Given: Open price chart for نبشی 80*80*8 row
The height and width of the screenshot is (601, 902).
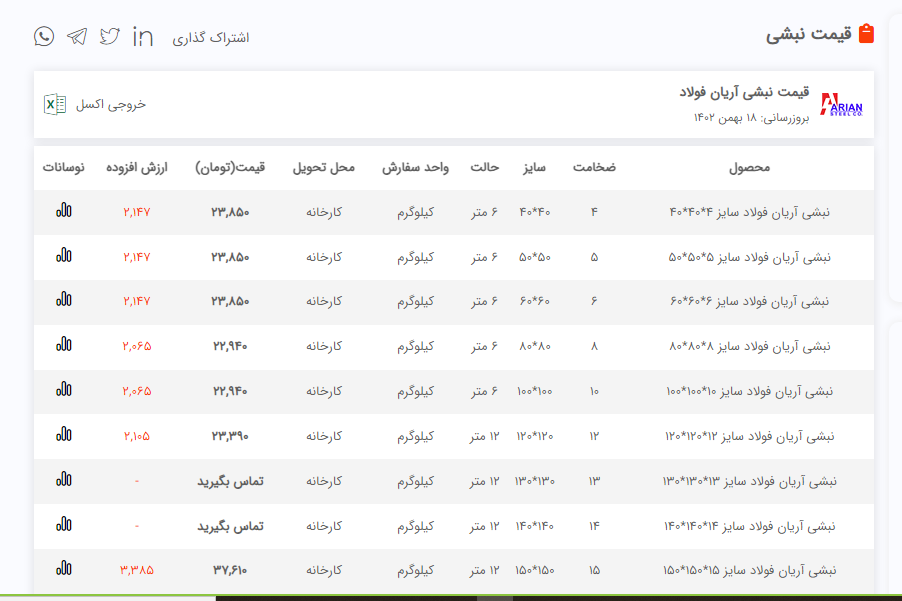Looking at the screenshot, I should pyautogui.click(x=64, y=345).
